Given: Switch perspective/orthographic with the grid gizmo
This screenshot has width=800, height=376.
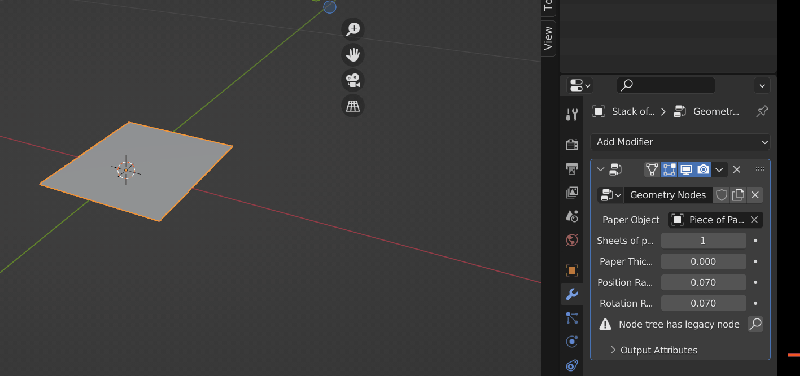Looking at the screenshot, I should 353,106.
